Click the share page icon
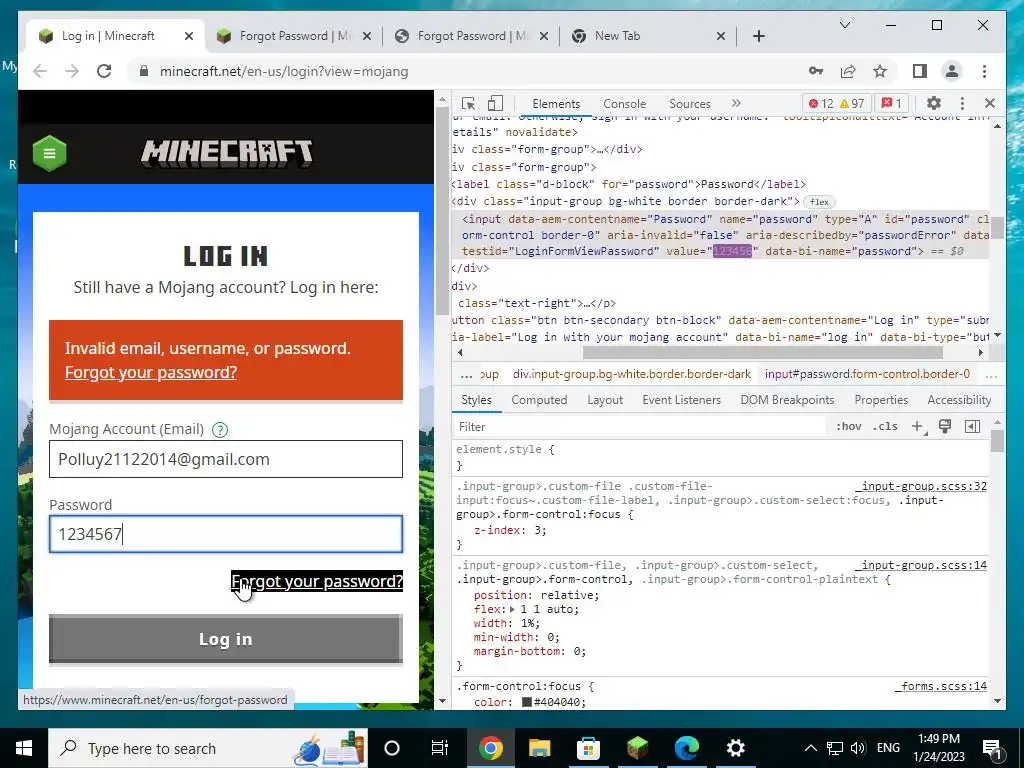 (x=848, y=71)
